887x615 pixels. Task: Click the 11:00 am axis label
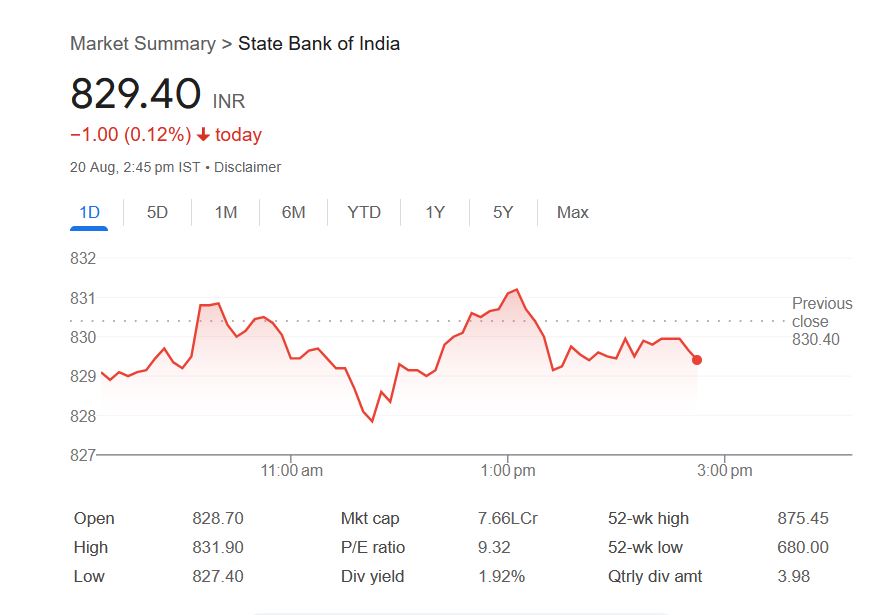(292, 470)
